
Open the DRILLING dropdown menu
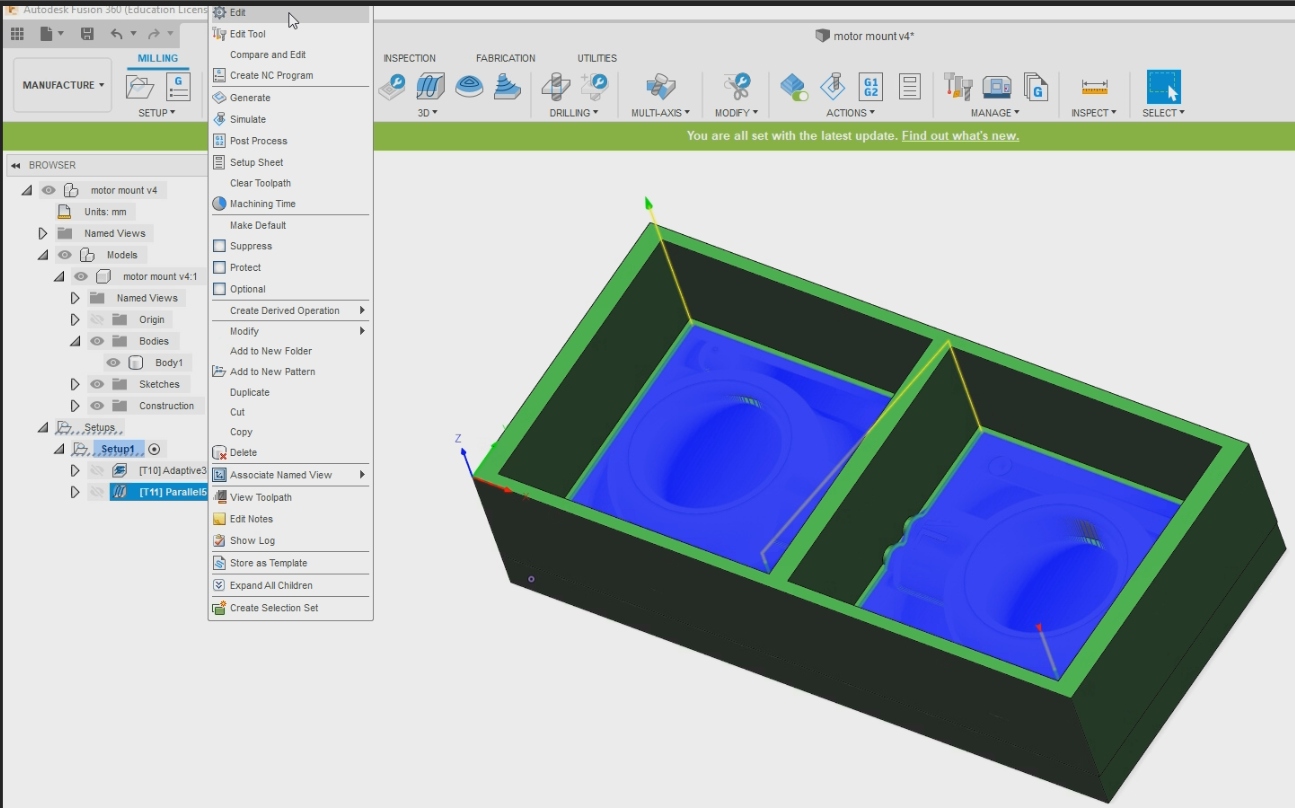(574, 113)
